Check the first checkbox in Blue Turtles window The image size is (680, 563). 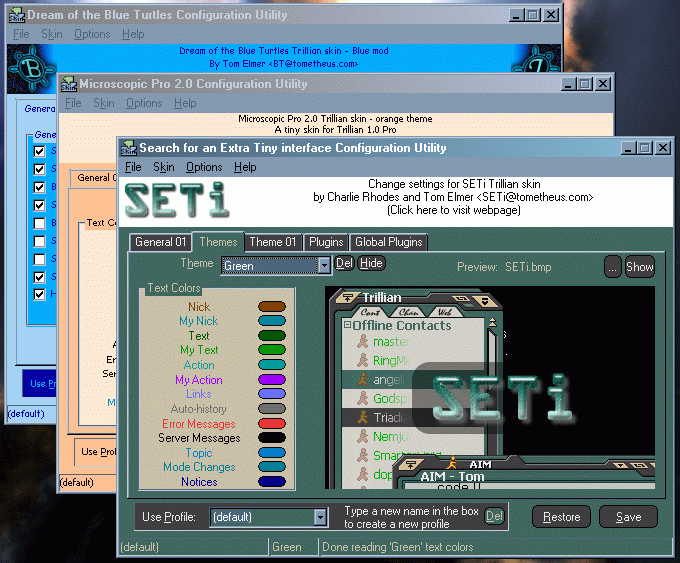(39, 151)
